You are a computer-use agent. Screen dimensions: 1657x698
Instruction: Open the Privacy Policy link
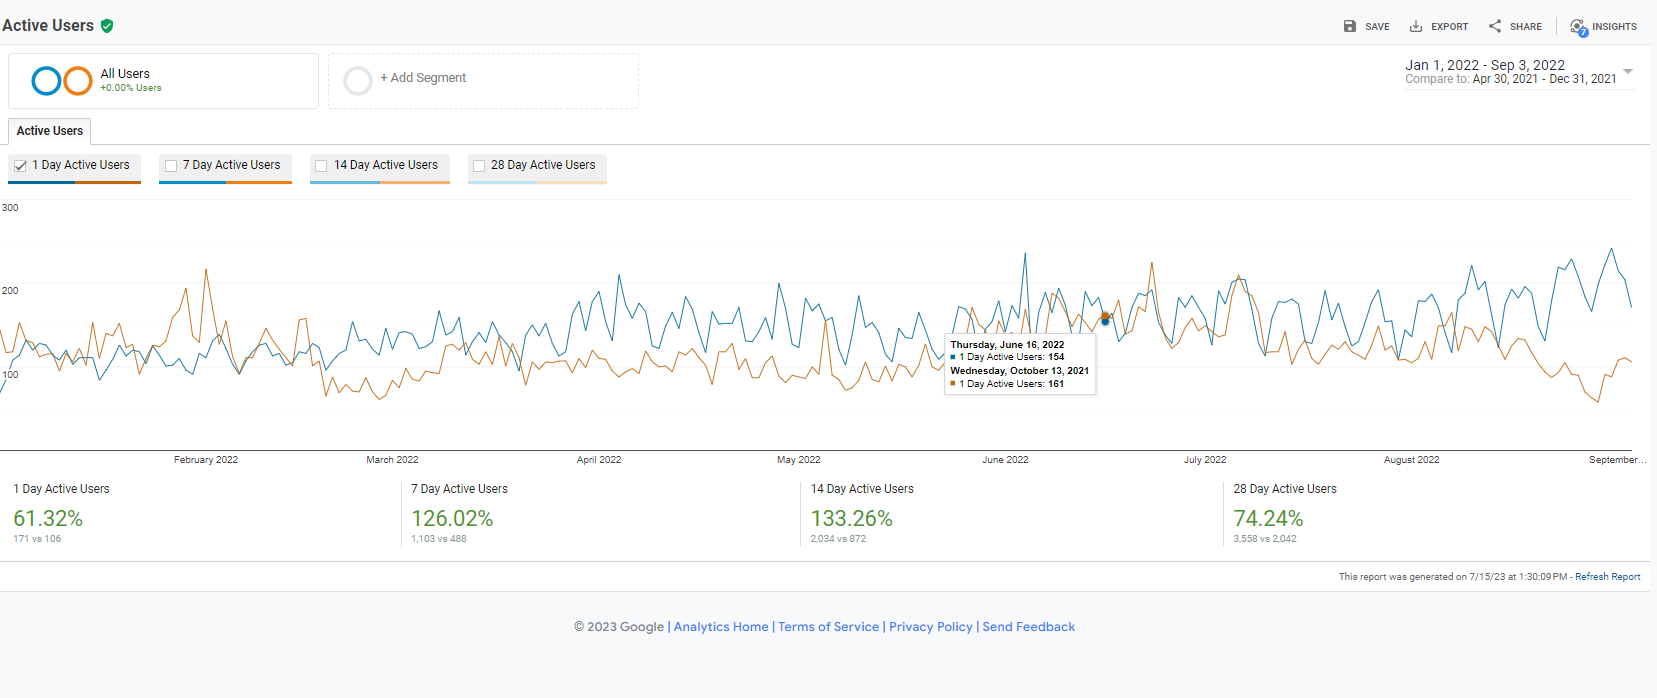tap(930, 627)
